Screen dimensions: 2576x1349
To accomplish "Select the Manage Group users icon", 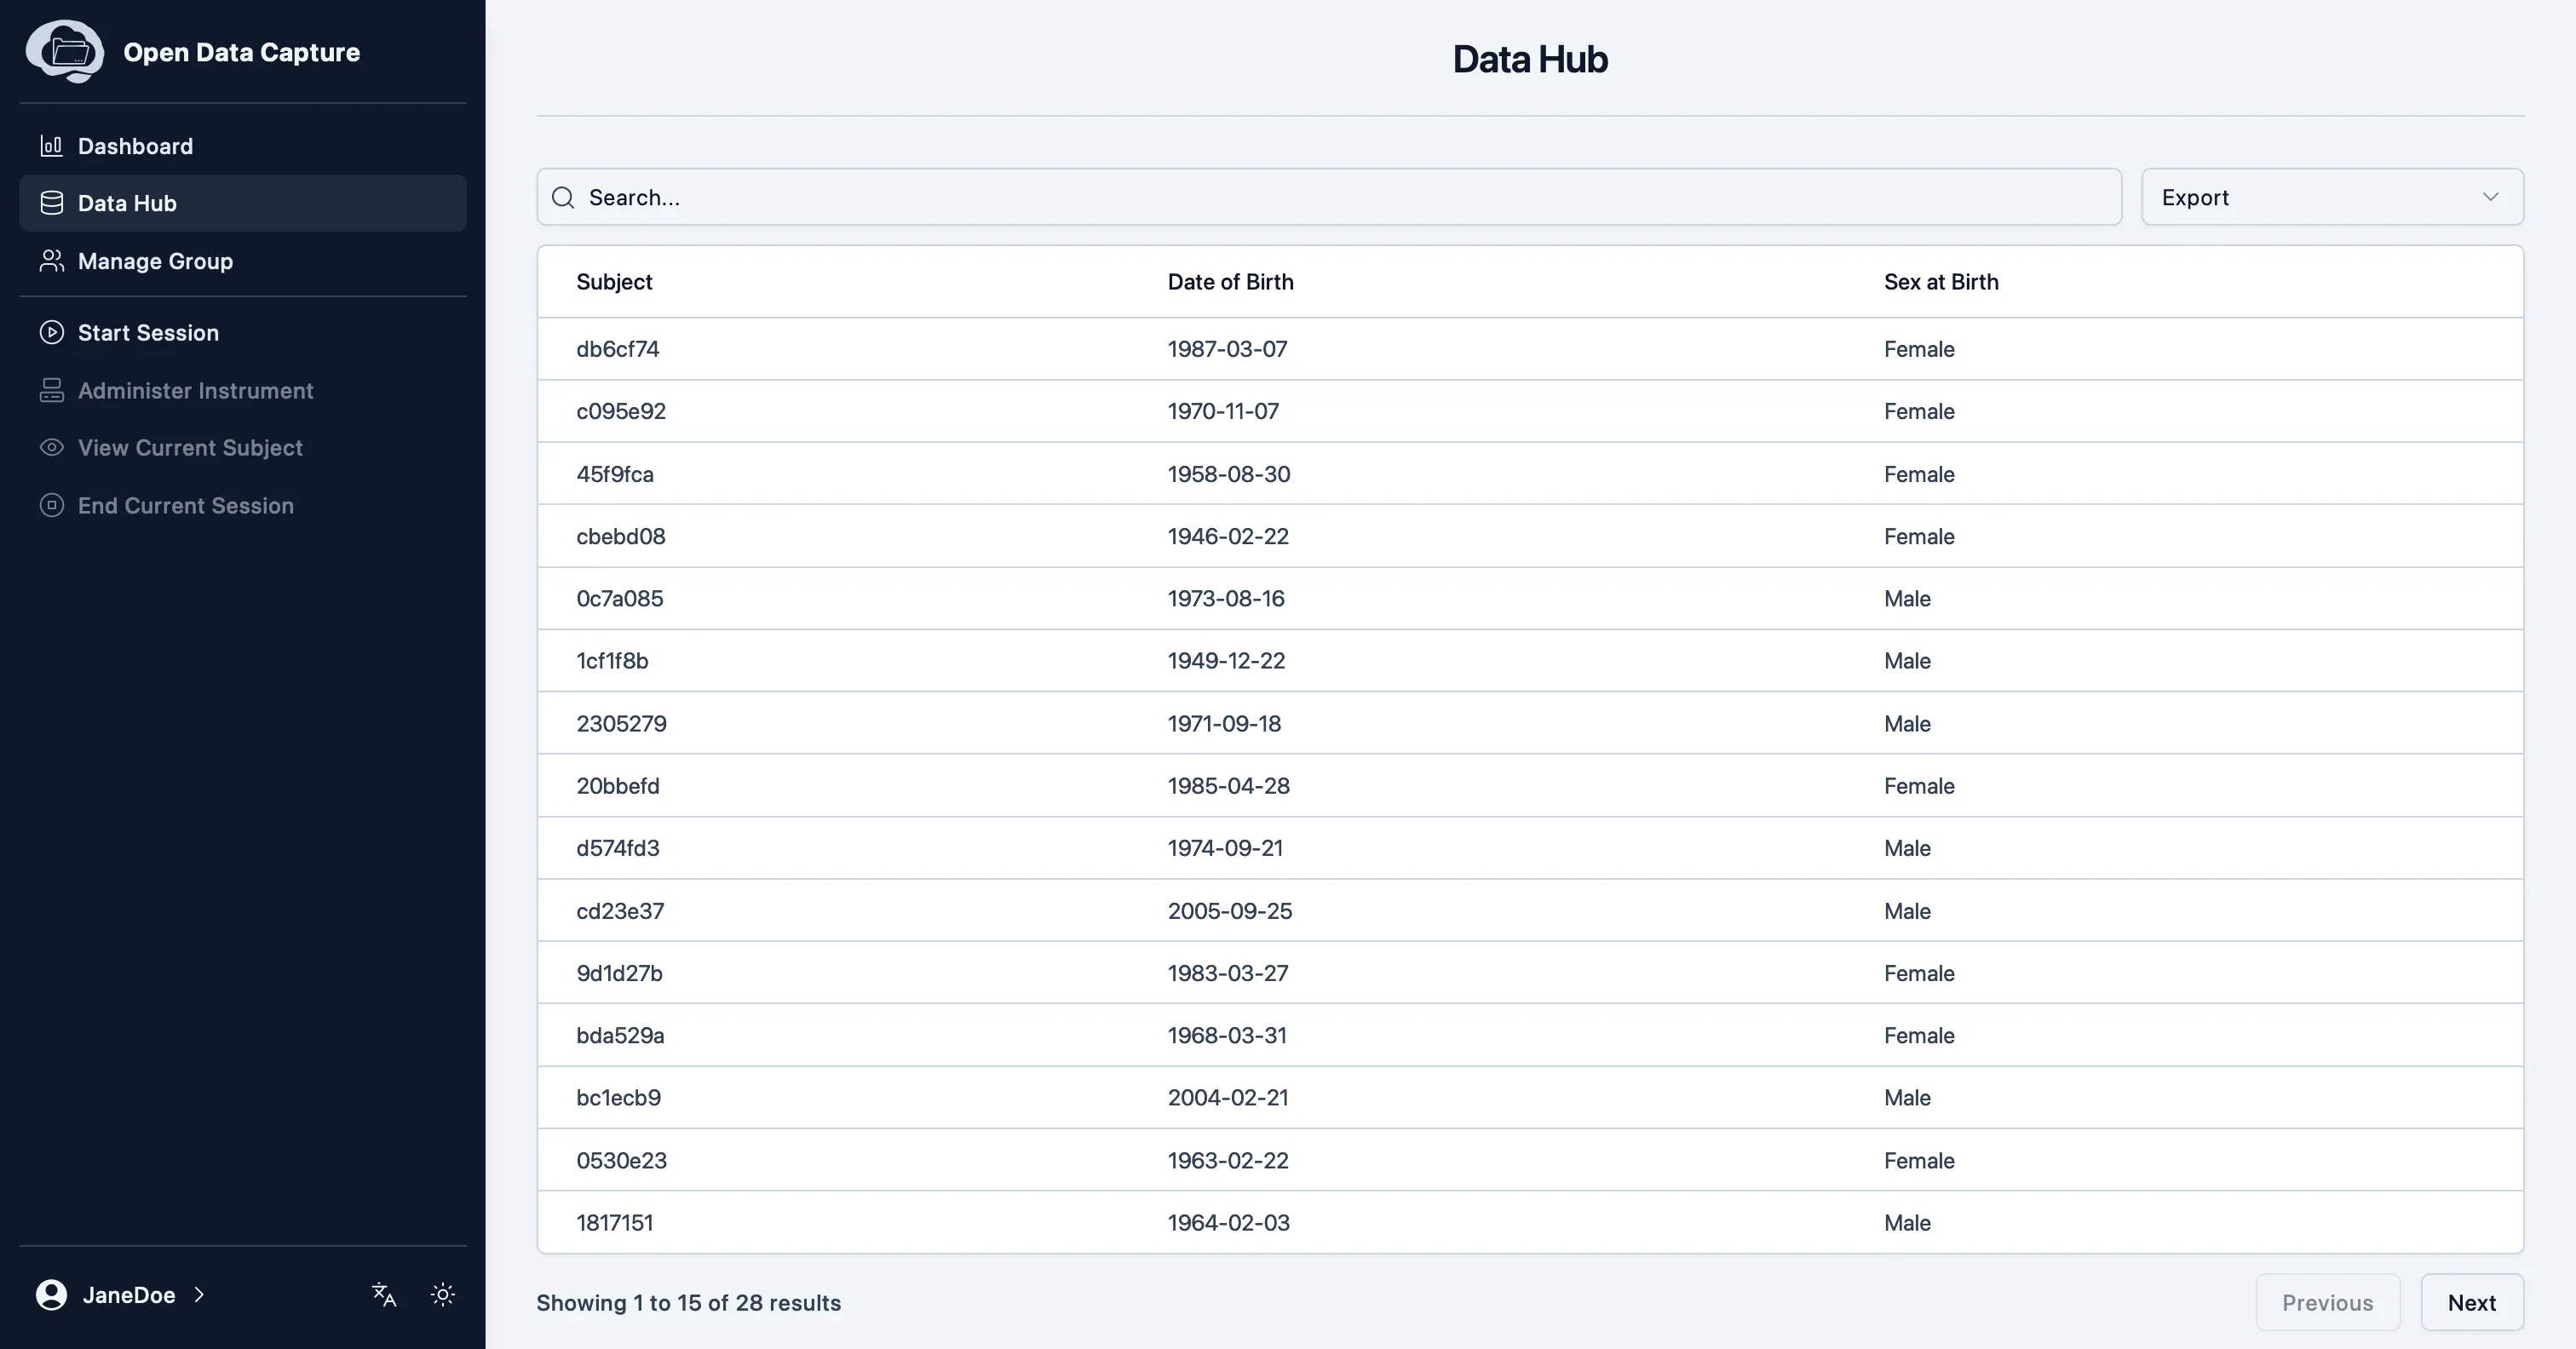I will 51,261.
